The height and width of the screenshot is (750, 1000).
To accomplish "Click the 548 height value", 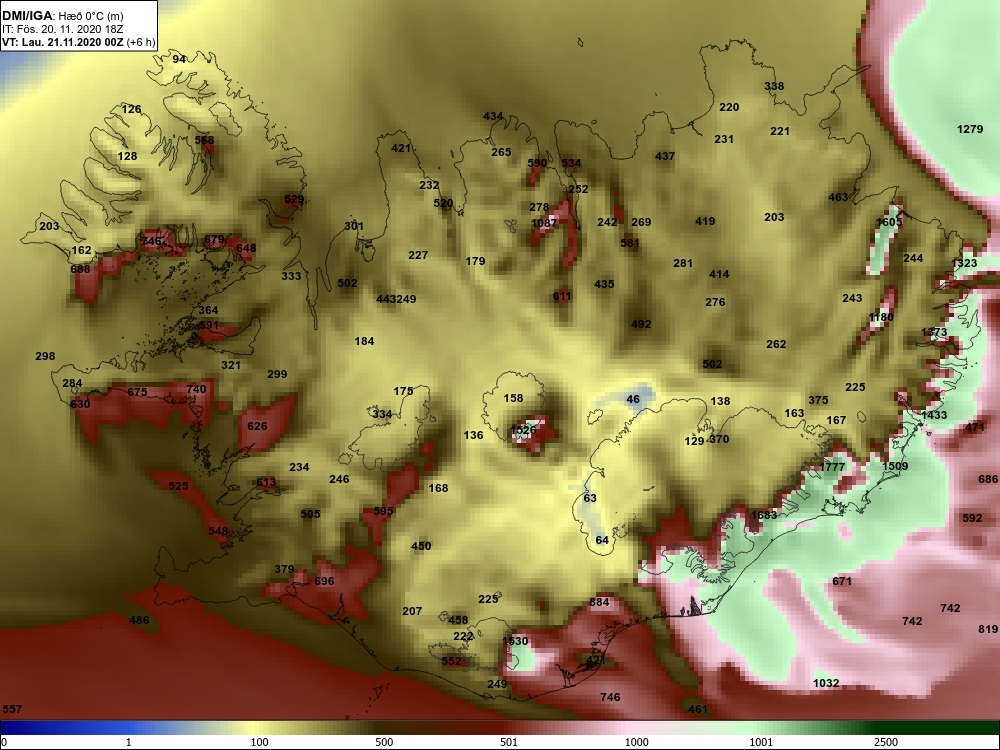I will [x=218, y=531].
